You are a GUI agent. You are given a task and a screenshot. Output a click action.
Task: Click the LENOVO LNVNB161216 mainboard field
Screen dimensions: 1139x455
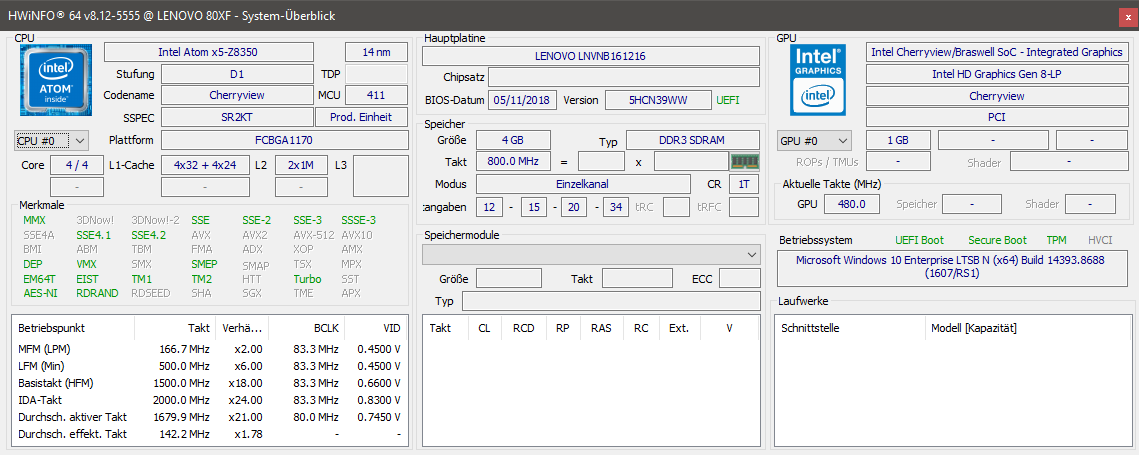(590, 56)
